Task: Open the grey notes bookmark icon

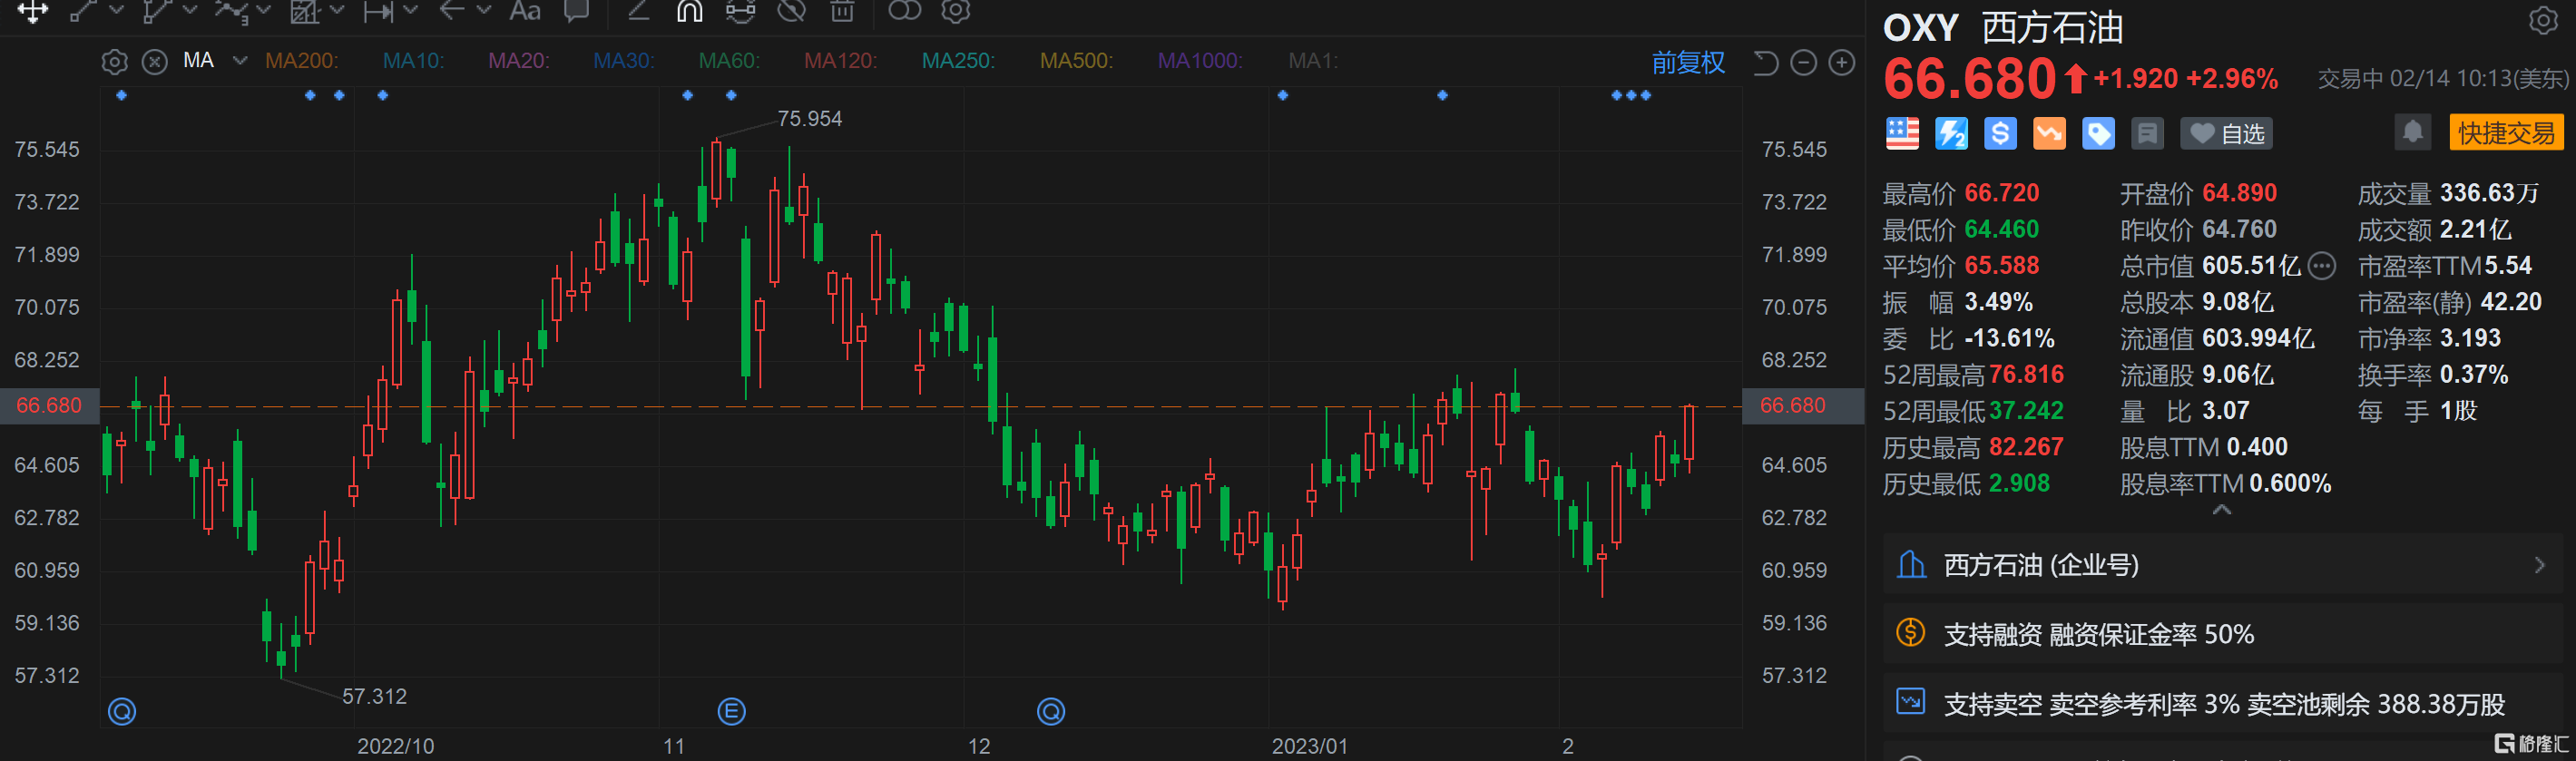Action: (2147, 133)
